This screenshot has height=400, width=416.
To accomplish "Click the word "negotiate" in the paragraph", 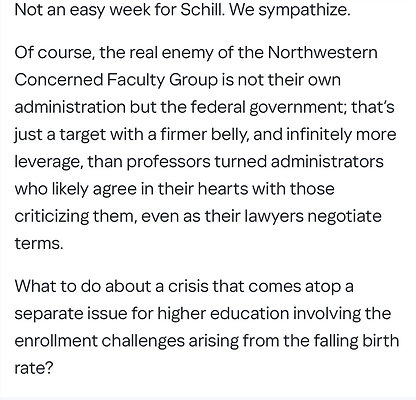I will point(344,218).
